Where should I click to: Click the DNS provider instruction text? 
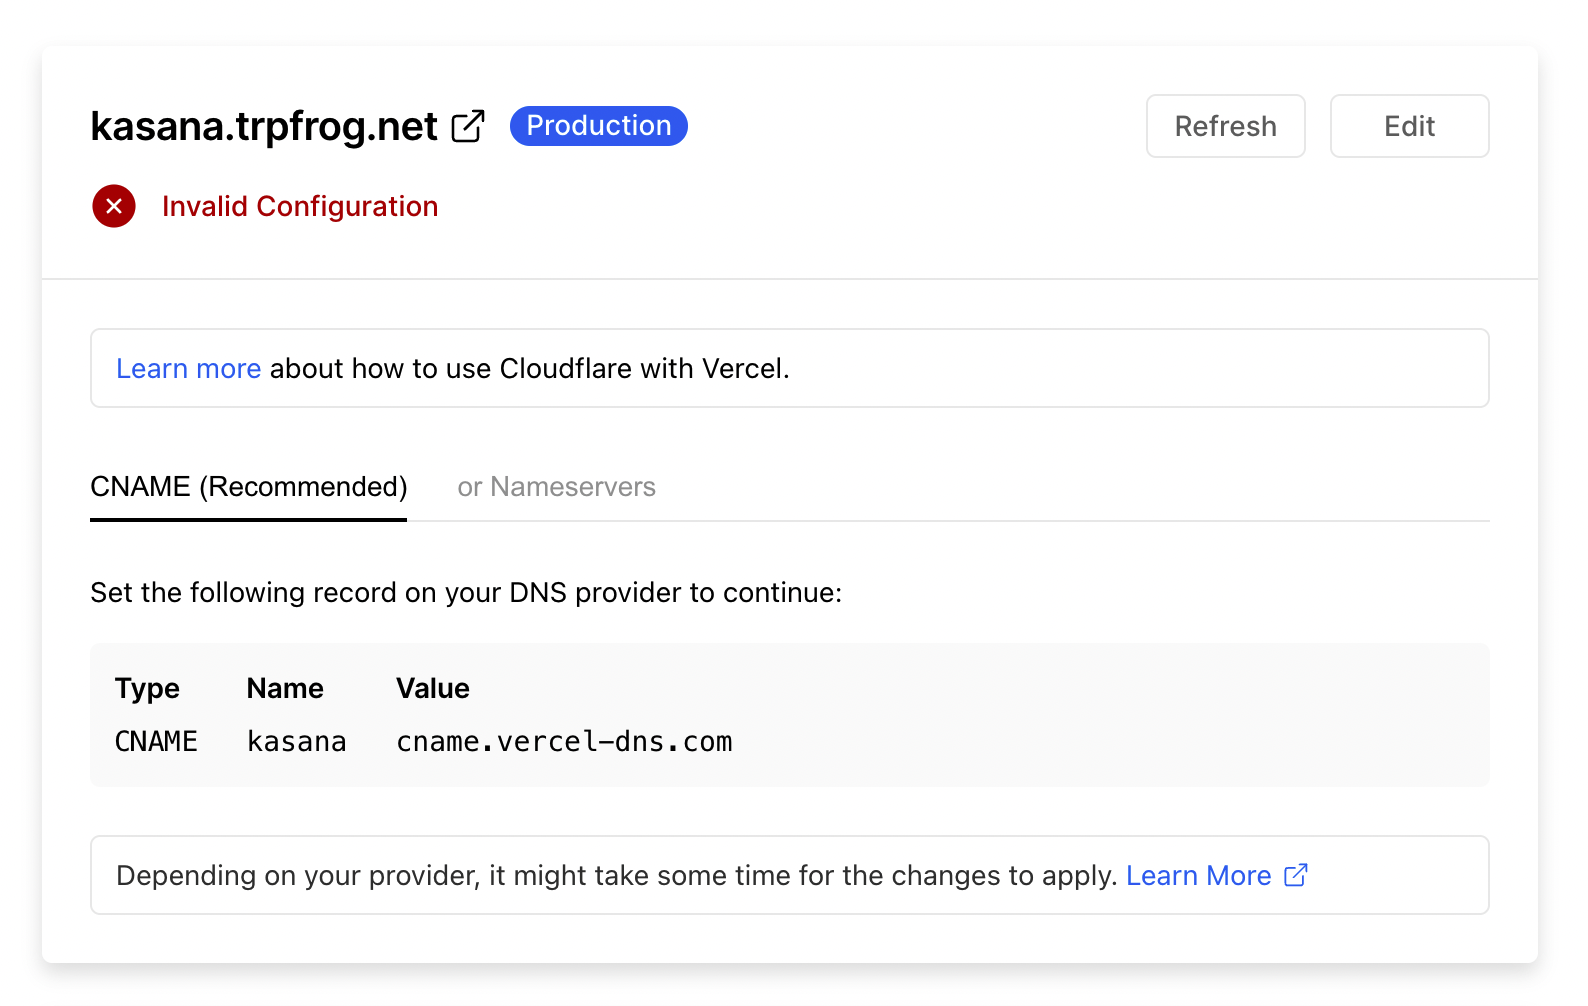[x=466, y=593]
